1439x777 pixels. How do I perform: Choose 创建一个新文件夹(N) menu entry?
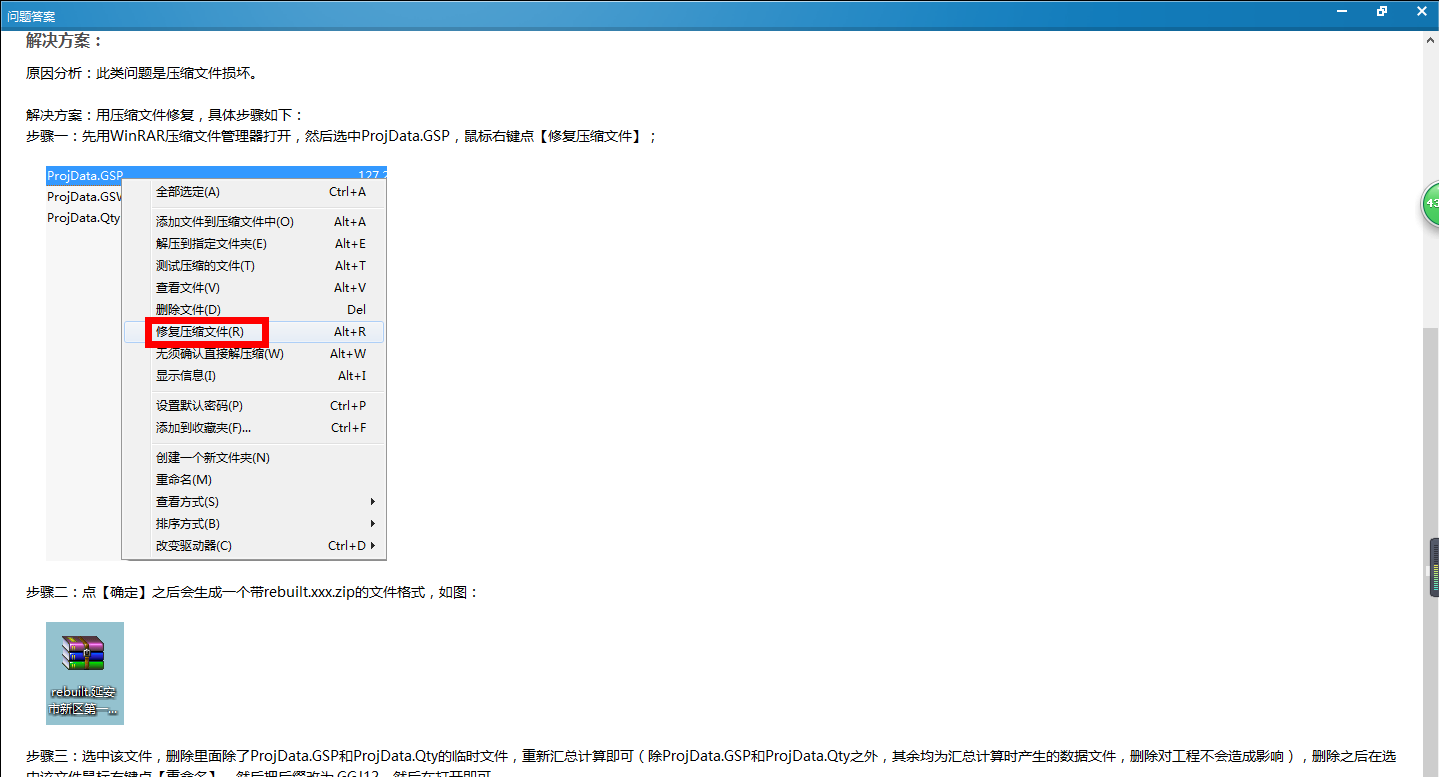pos(253,458)
